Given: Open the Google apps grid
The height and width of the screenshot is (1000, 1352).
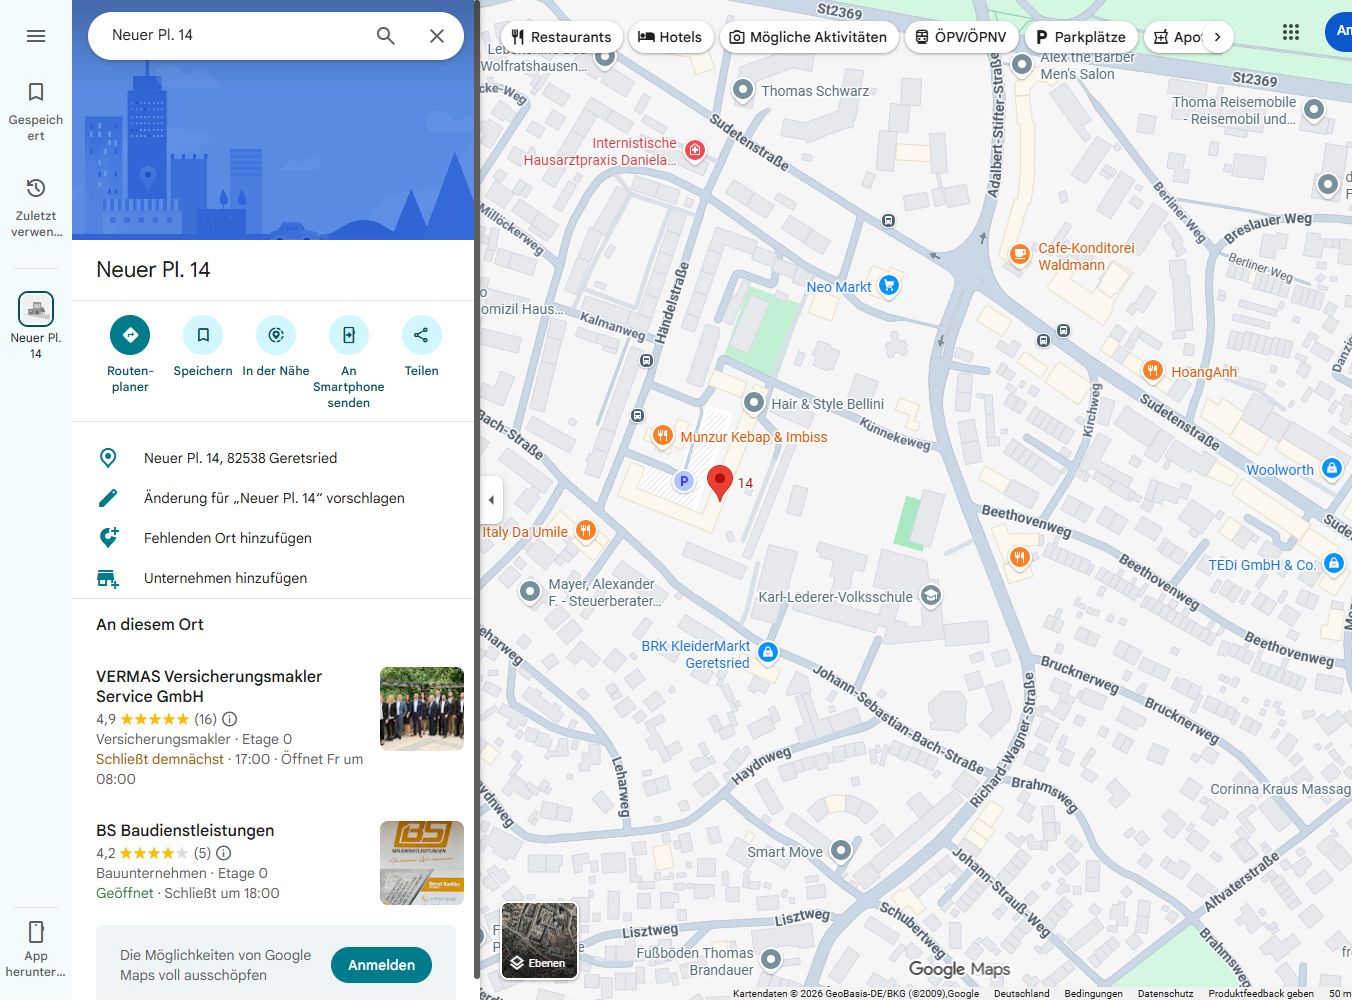Looking at the screenshot, I should pyautogui.click(x=1291, y=32).
